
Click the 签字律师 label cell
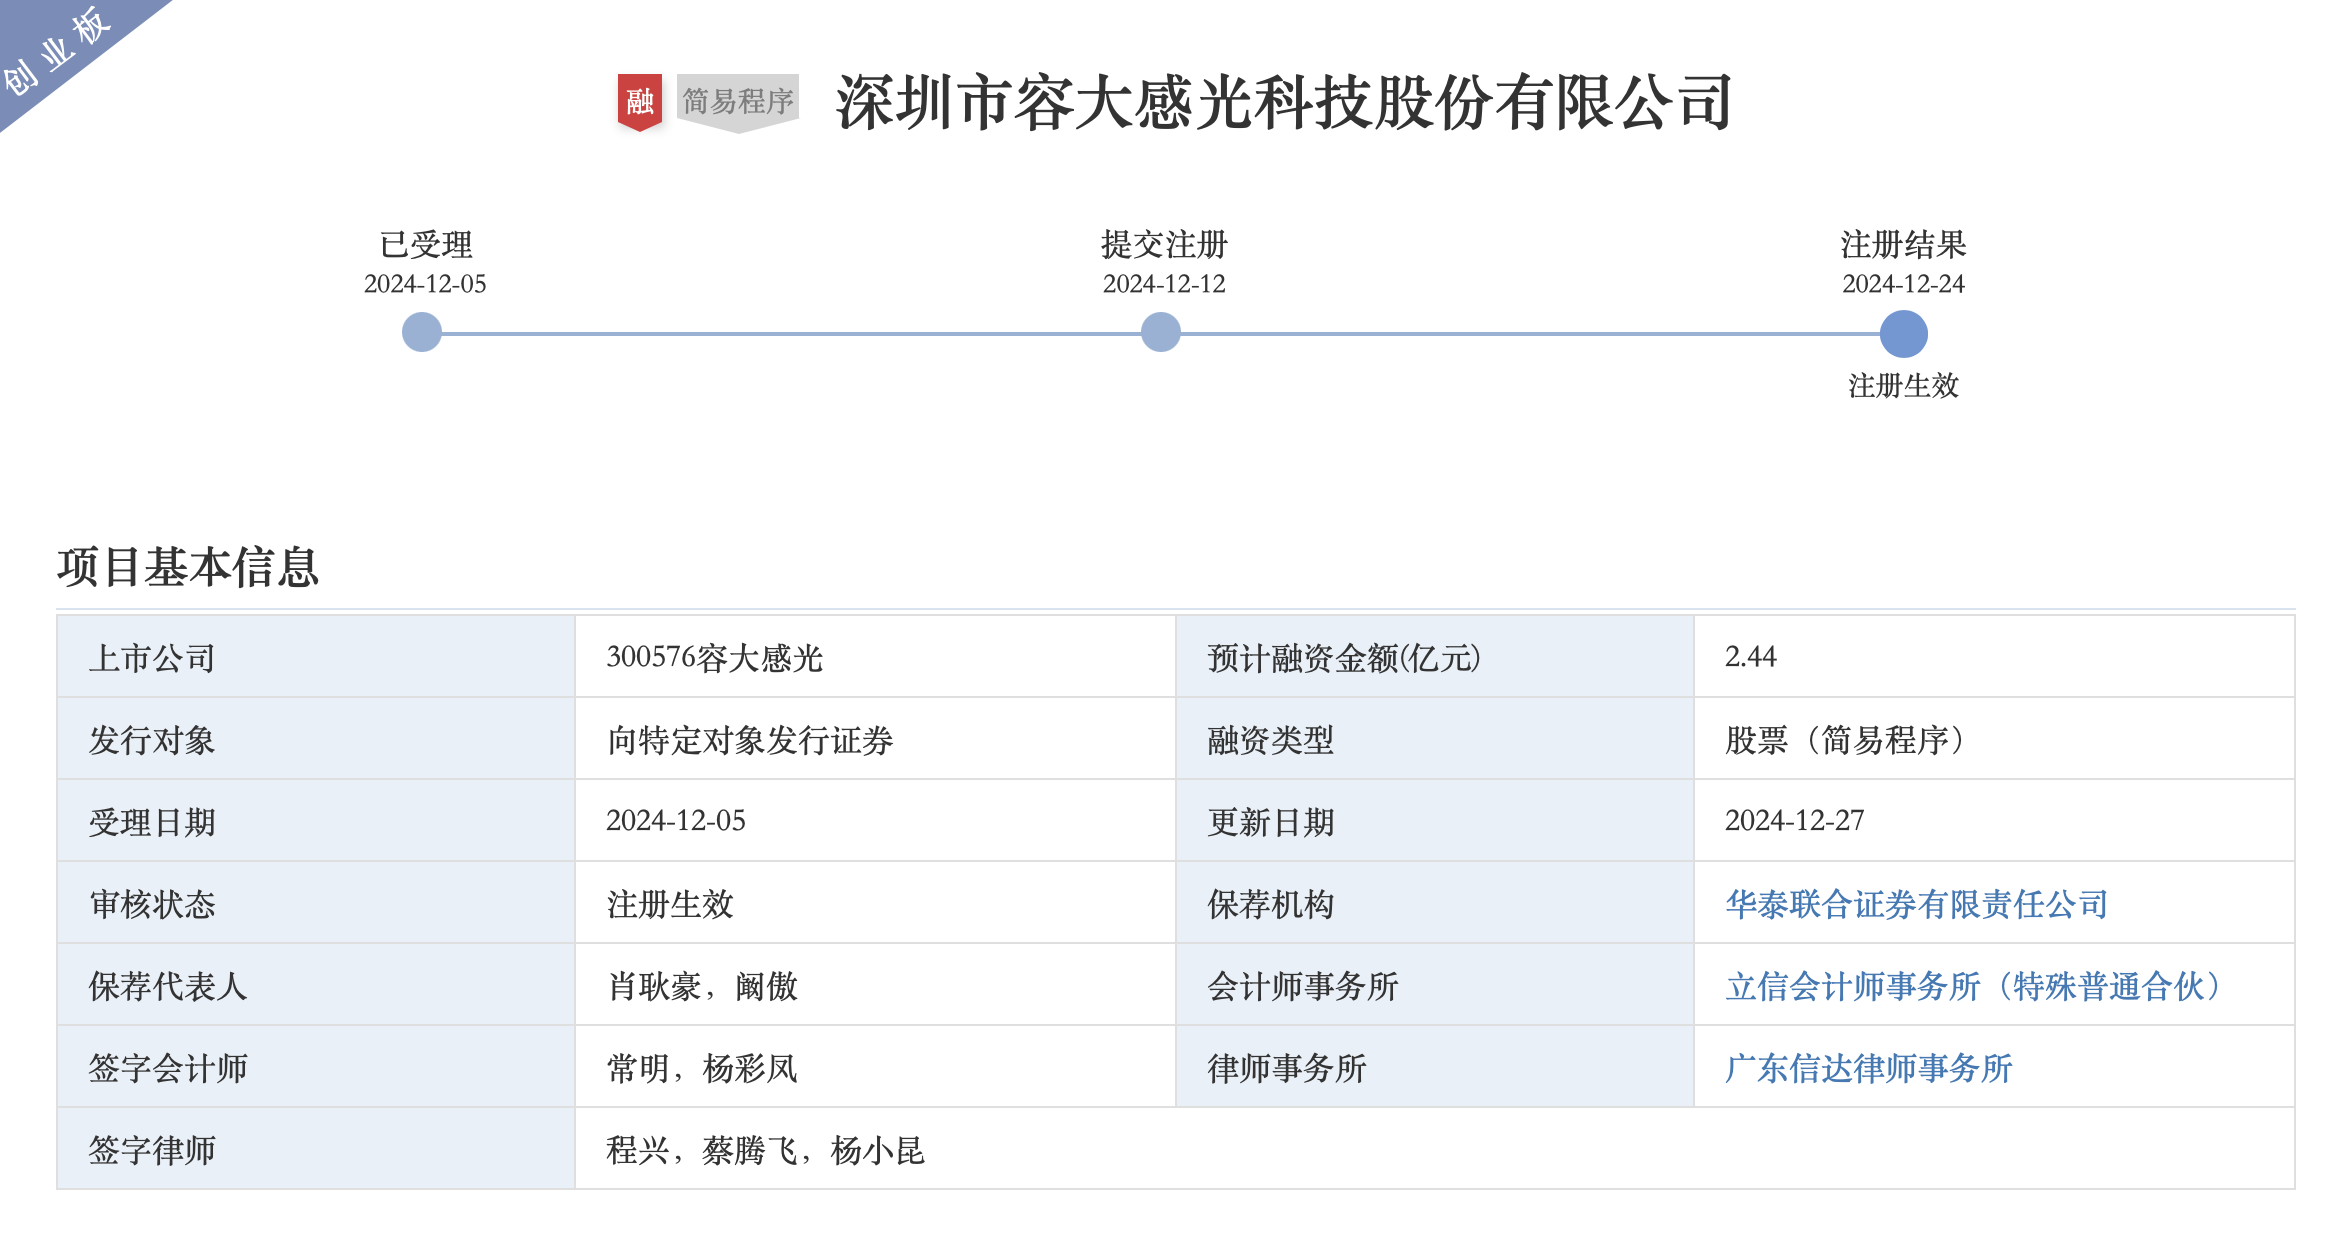(x=316, y=1149)
